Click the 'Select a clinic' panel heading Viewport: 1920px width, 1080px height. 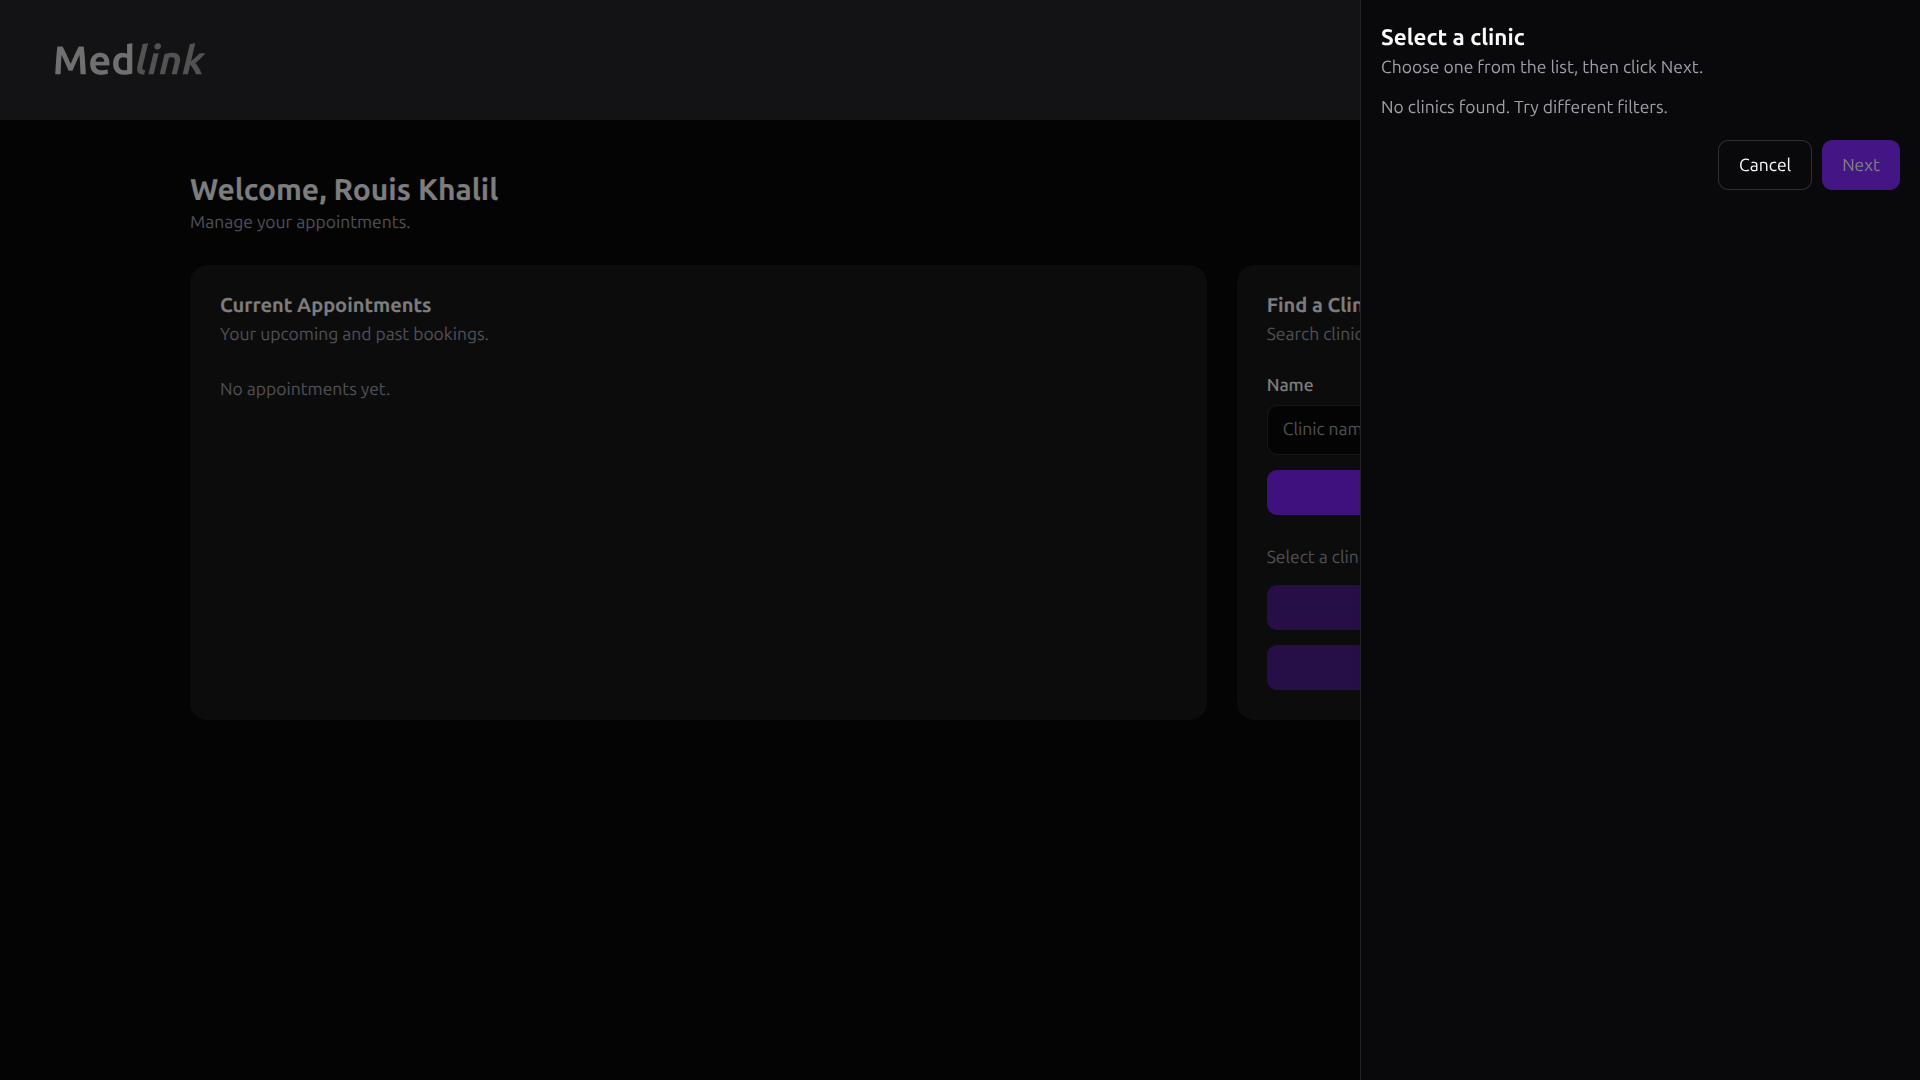click(x=1452, y=38)
